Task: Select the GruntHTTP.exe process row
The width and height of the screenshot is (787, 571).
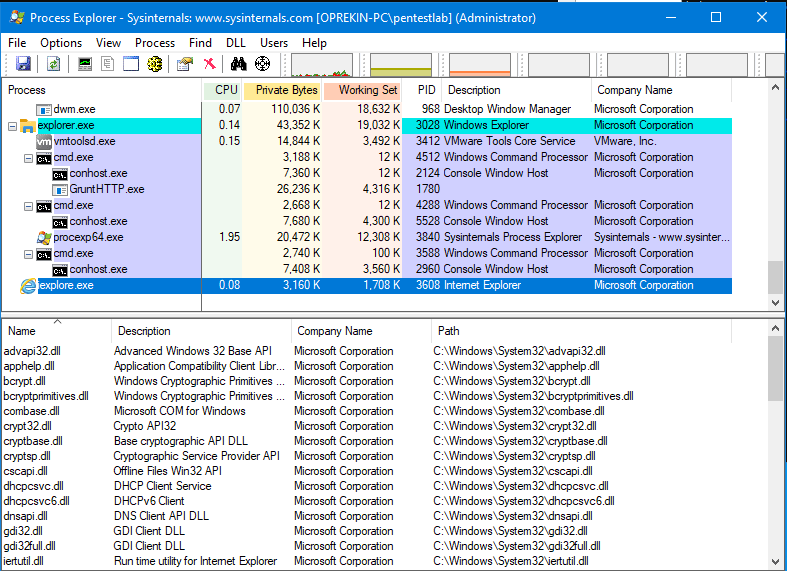Action: [106, 189]
